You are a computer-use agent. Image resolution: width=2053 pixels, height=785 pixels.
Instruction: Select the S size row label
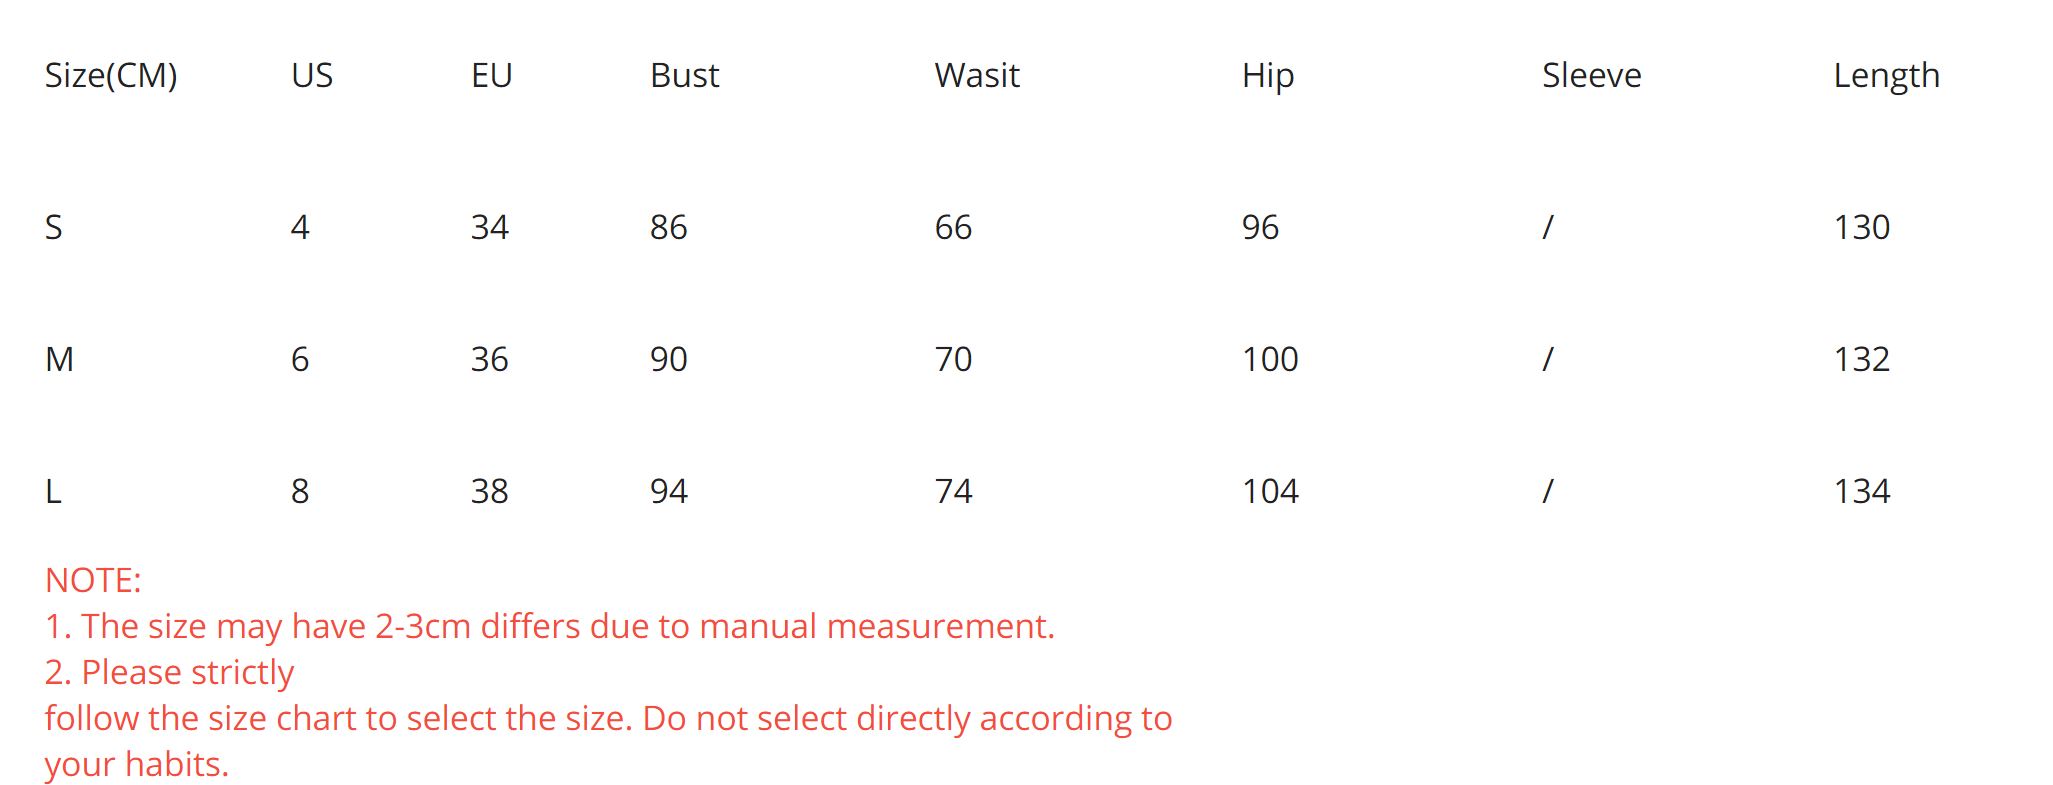pos(54,228)
